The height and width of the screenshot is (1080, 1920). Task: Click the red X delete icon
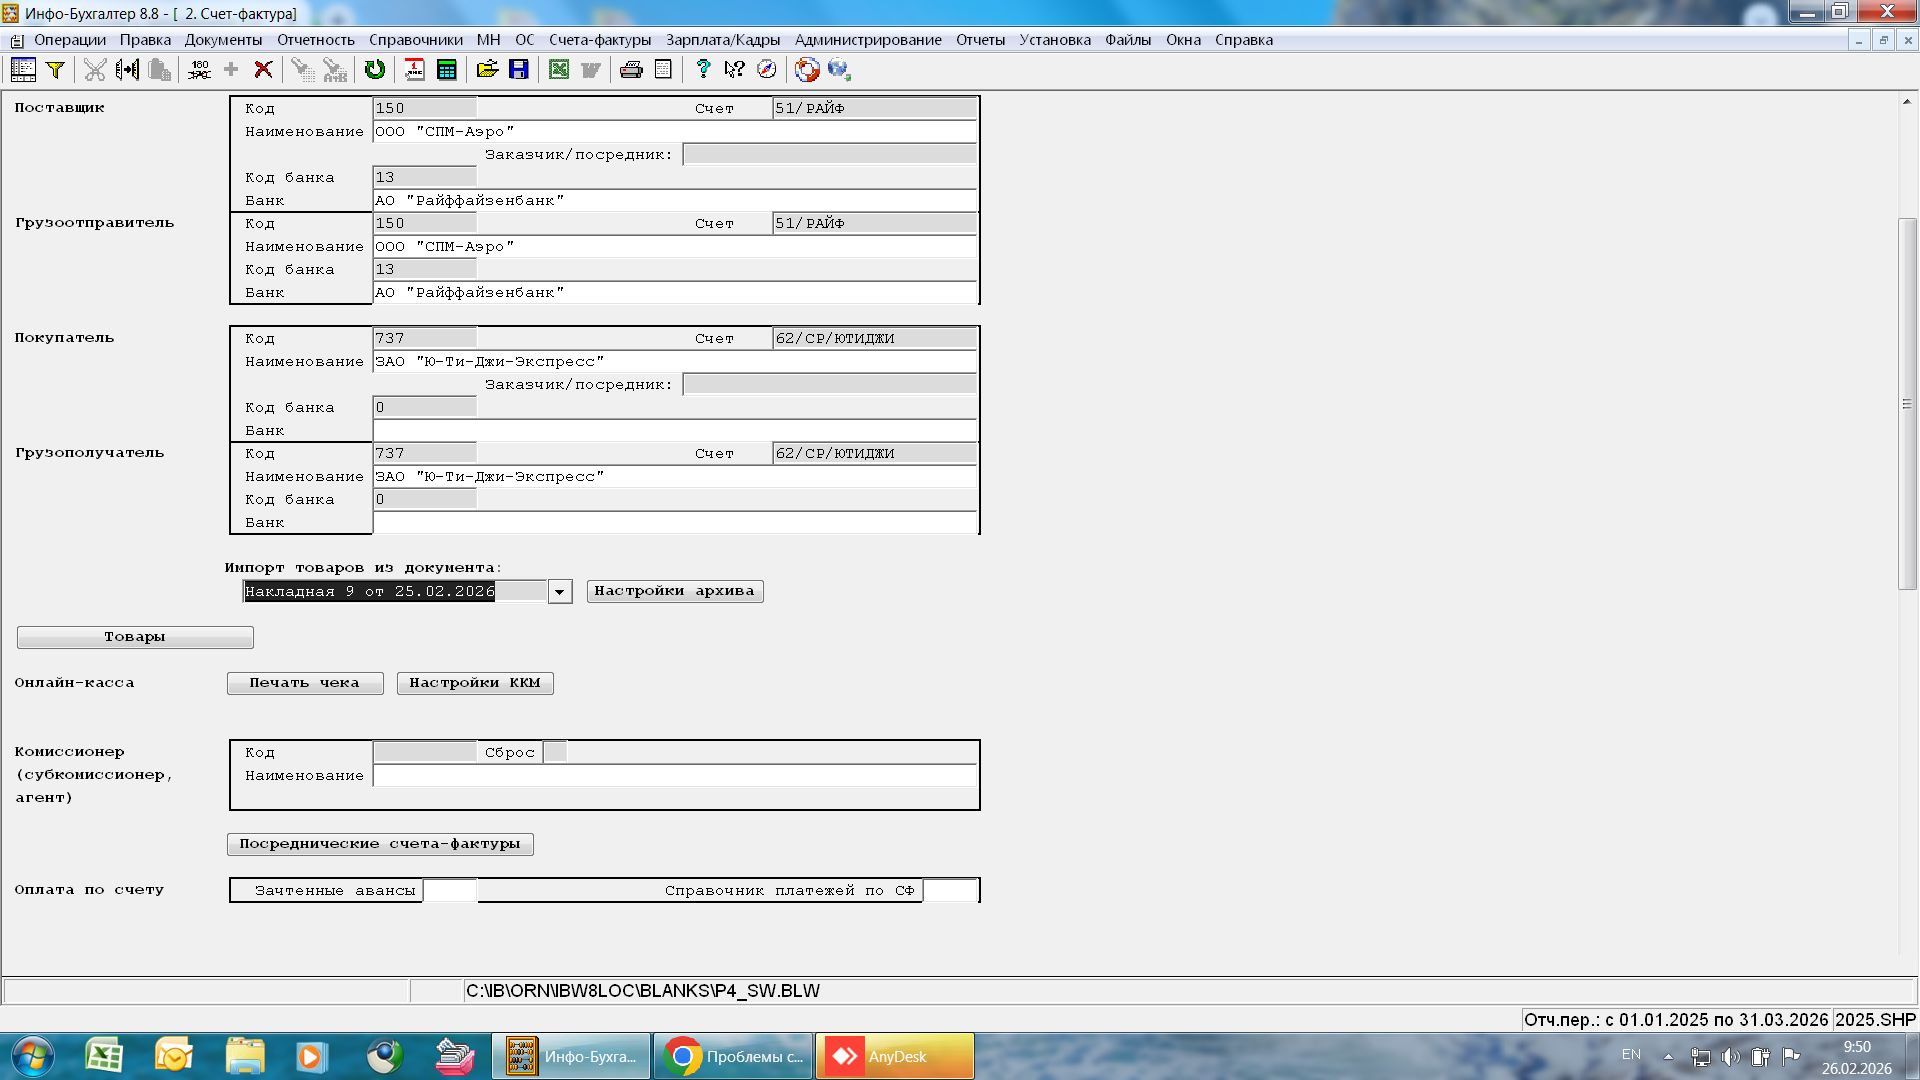point(263,69)
